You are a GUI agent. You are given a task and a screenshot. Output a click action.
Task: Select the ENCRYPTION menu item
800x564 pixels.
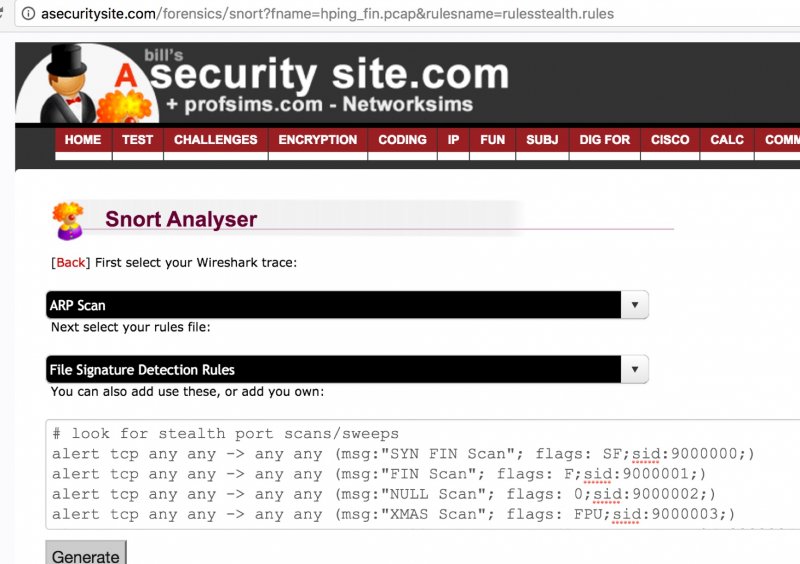click(317, 140)
